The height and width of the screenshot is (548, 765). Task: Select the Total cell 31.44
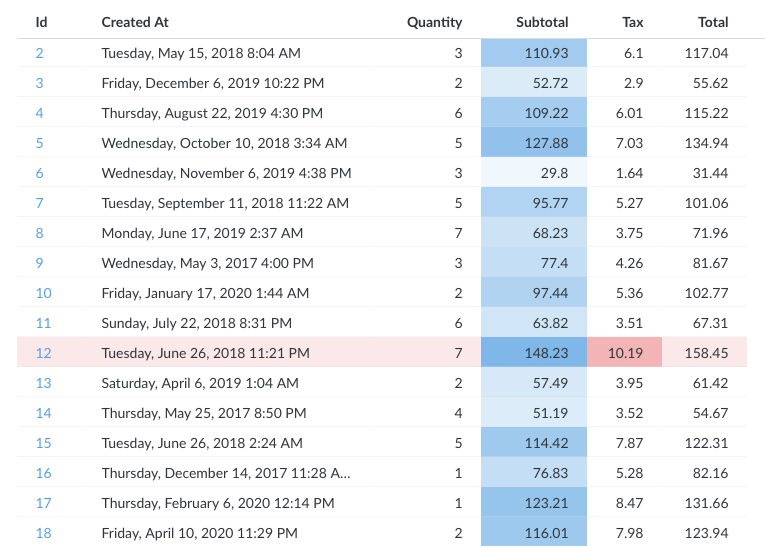point(704,173)
